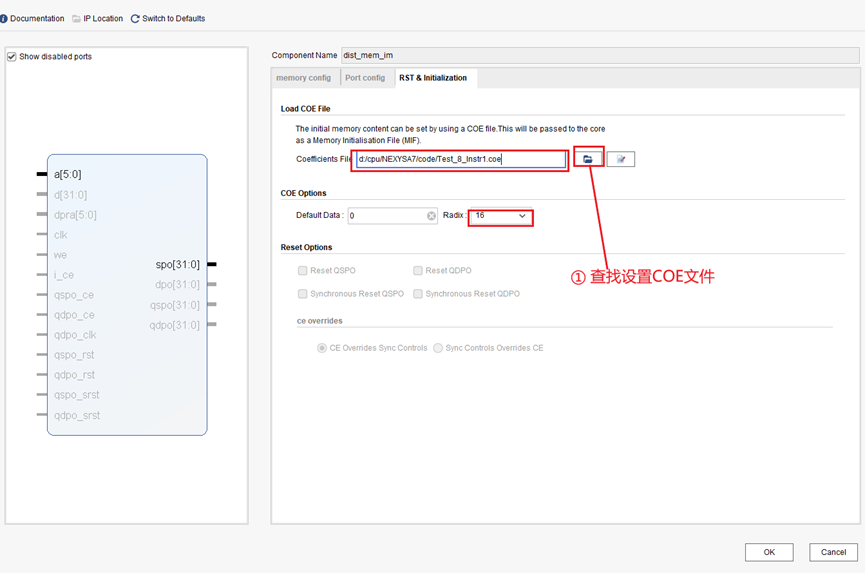Viewport: 865px width, 573px height.
Task: Click the Documentation info icon
Action: click(4, 19)
